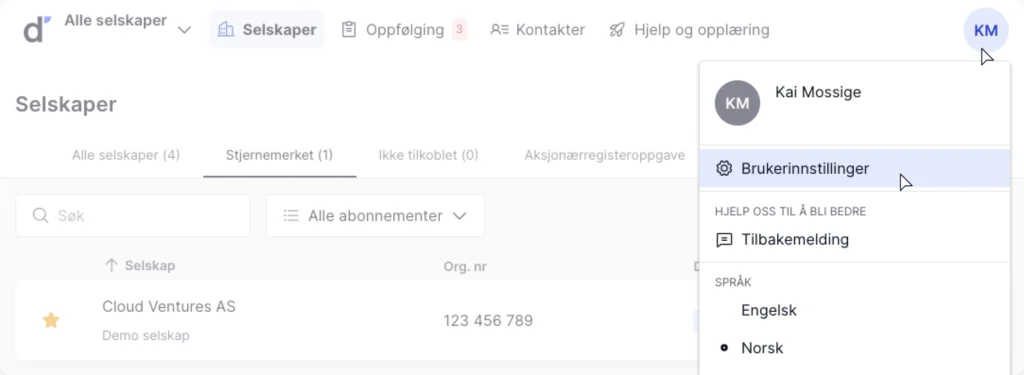Unstar the Cloud Ventures AS company
This screenshot has height=375, width=1024.
(51, 320)
